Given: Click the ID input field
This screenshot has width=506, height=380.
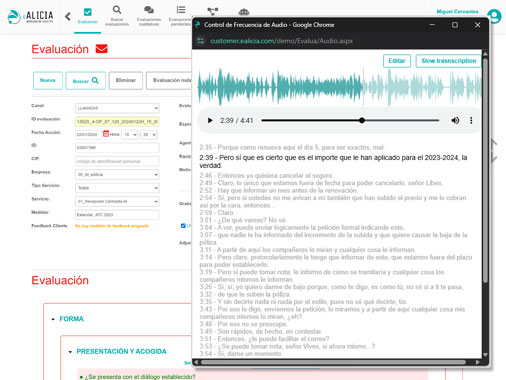Looking at the screenshot, I should (x=117, y=147).
